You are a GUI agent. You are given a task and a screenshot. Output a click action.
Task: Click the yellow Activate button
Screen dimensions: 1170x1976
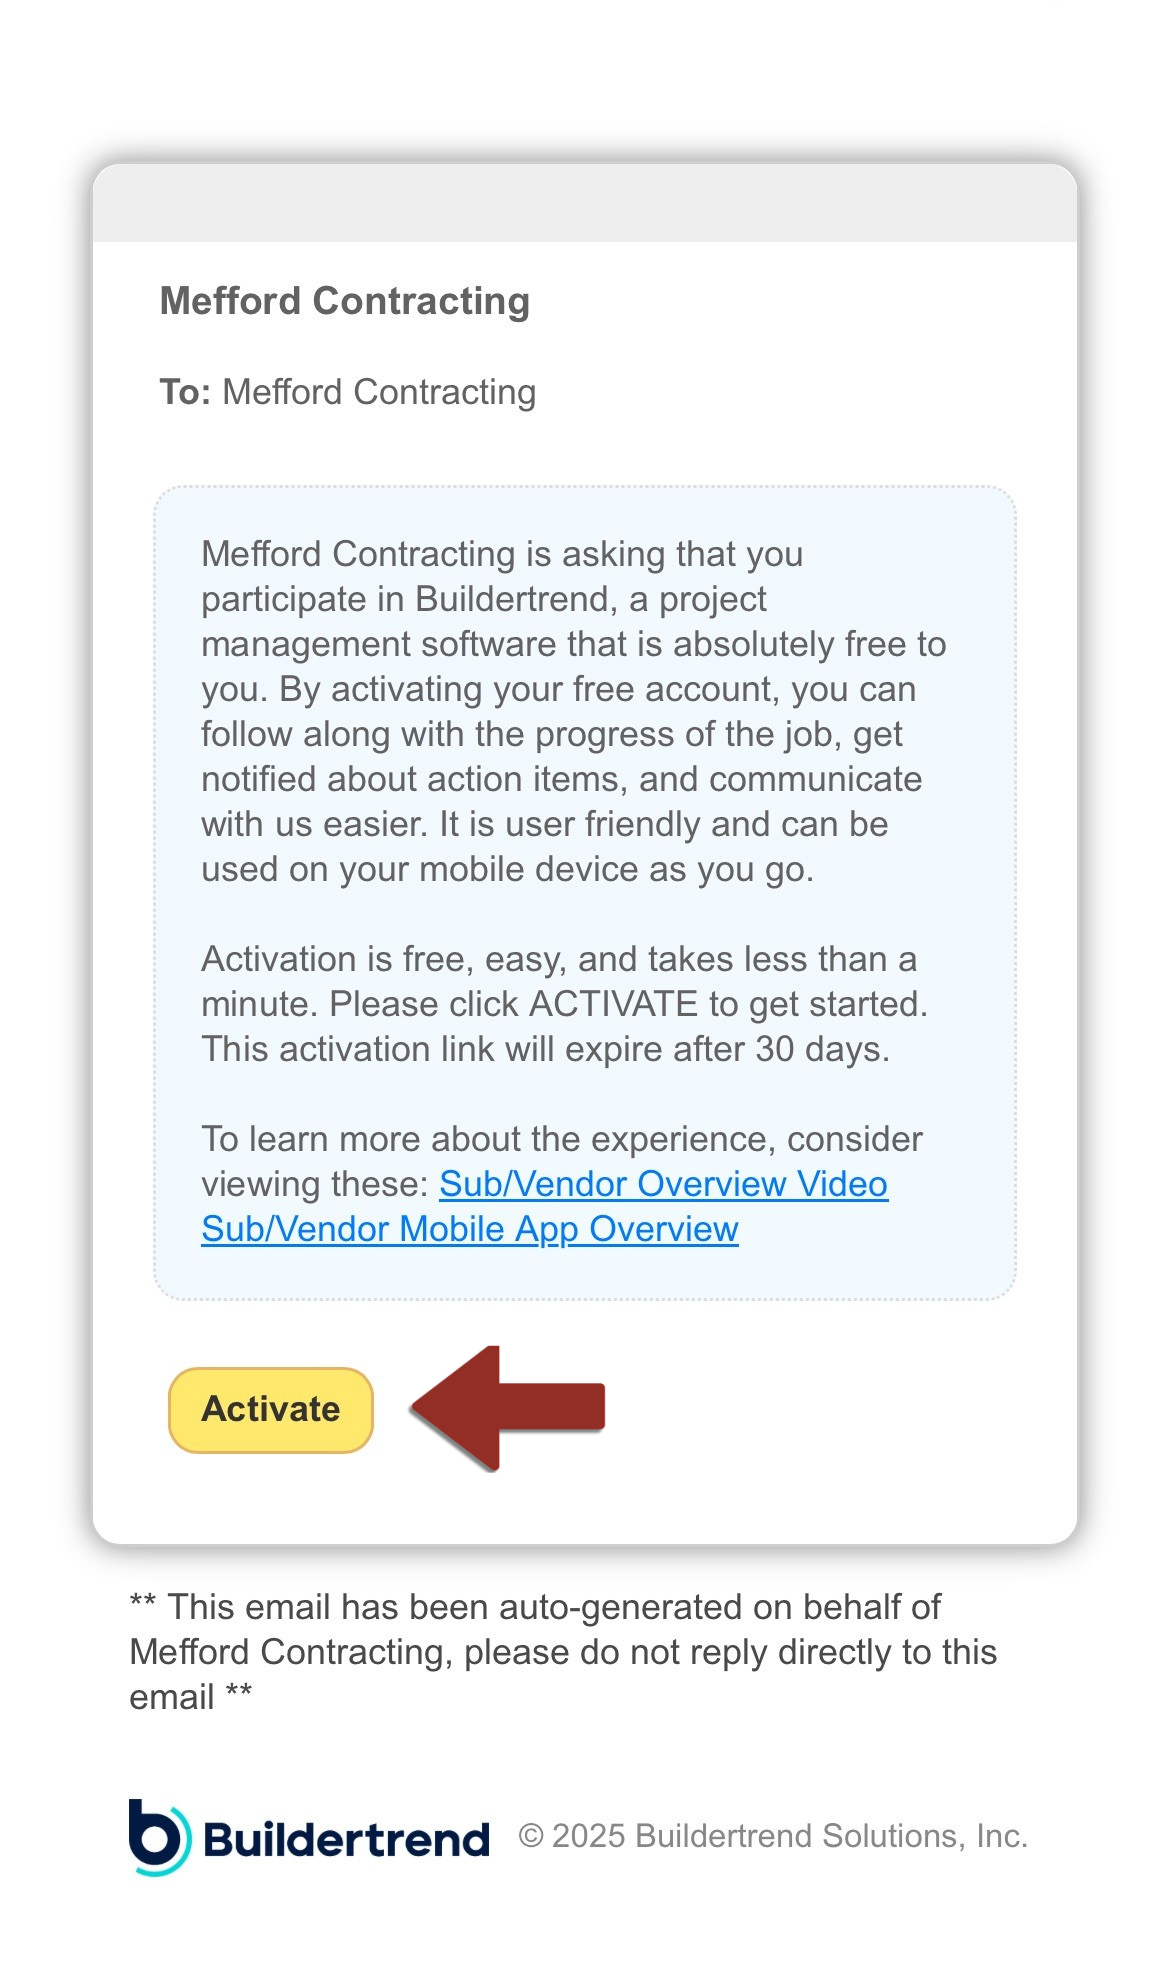[271, 1410]
